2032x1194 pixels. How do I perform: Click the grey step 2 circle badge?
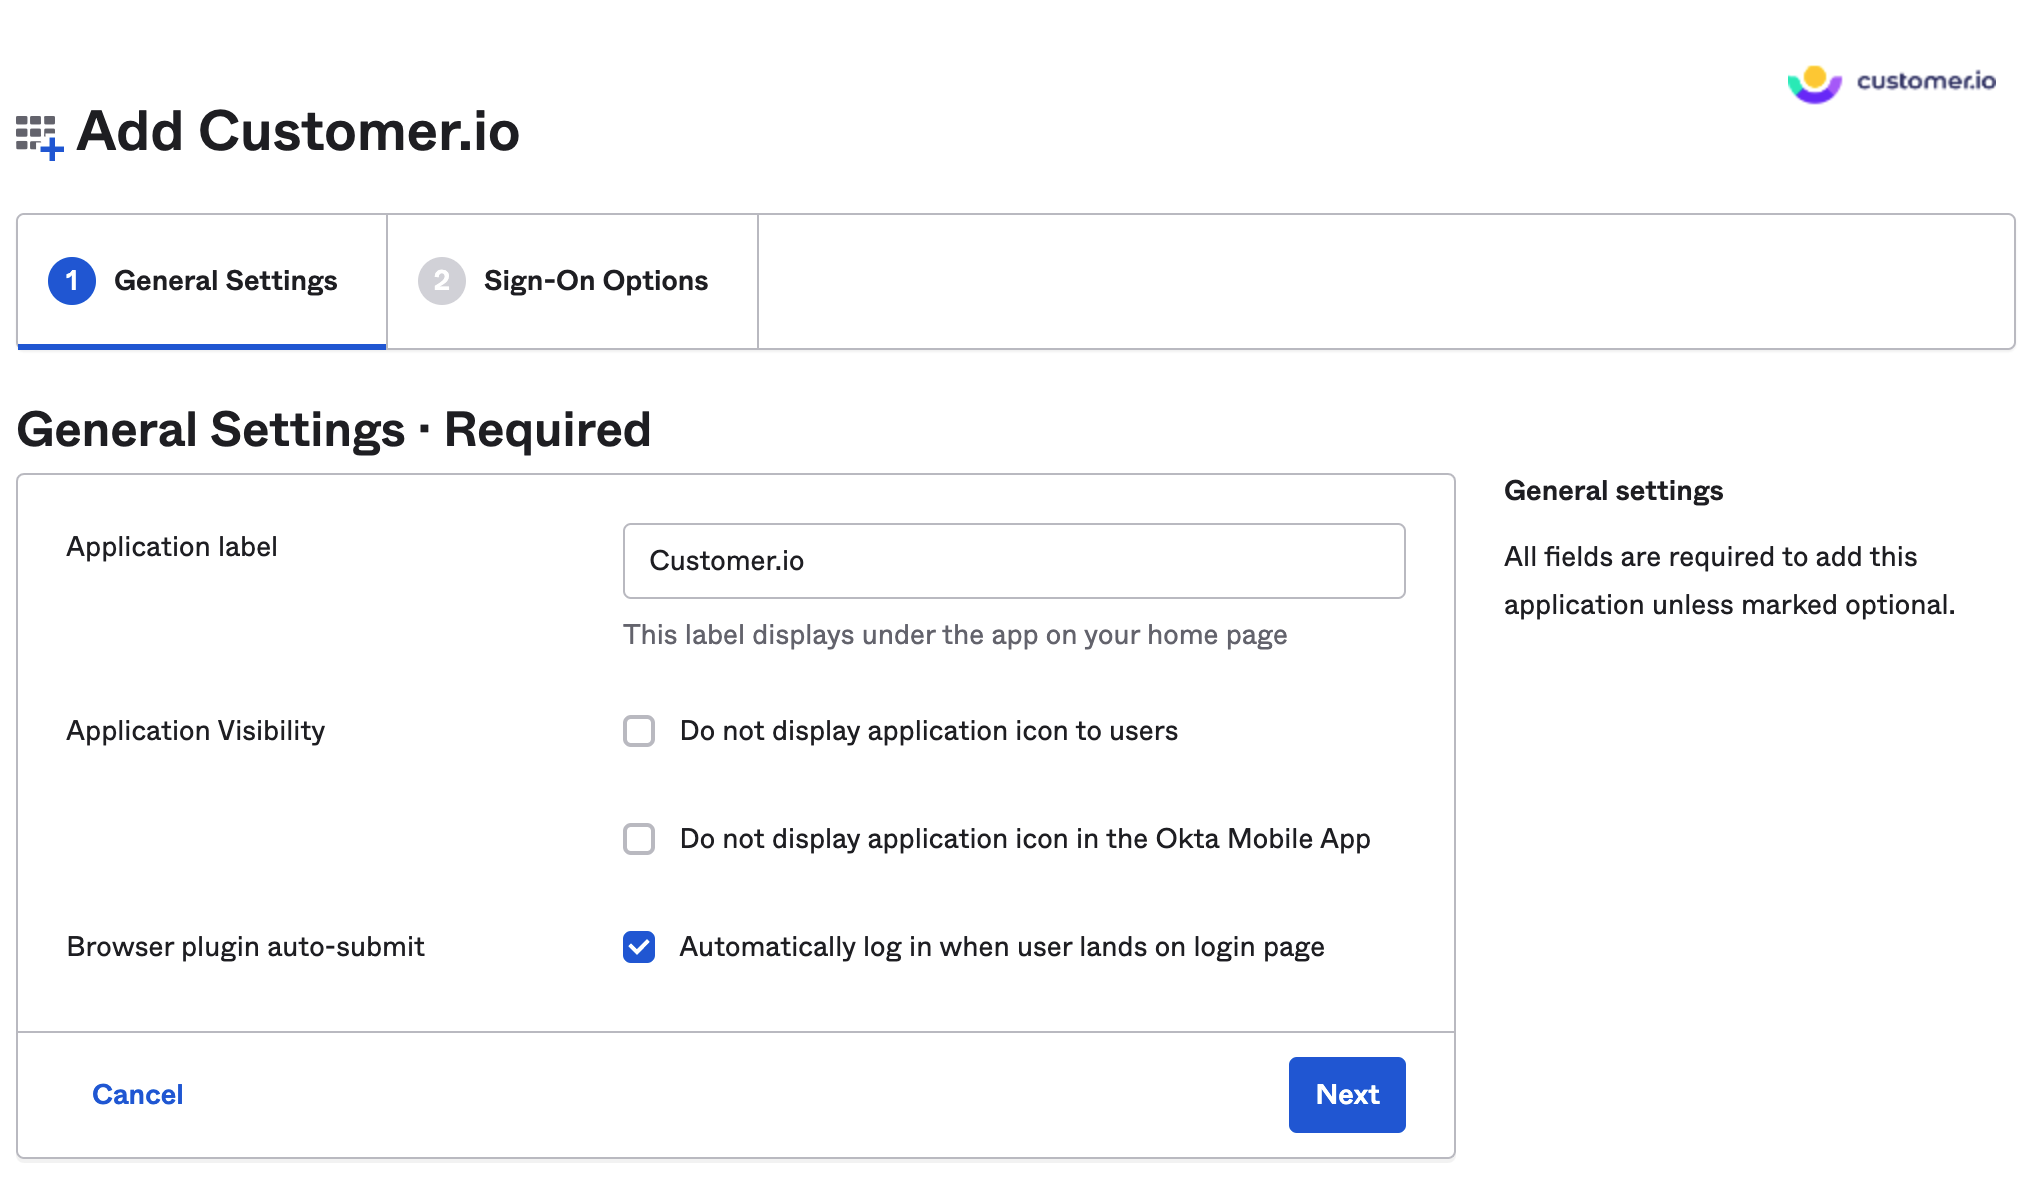441,281
